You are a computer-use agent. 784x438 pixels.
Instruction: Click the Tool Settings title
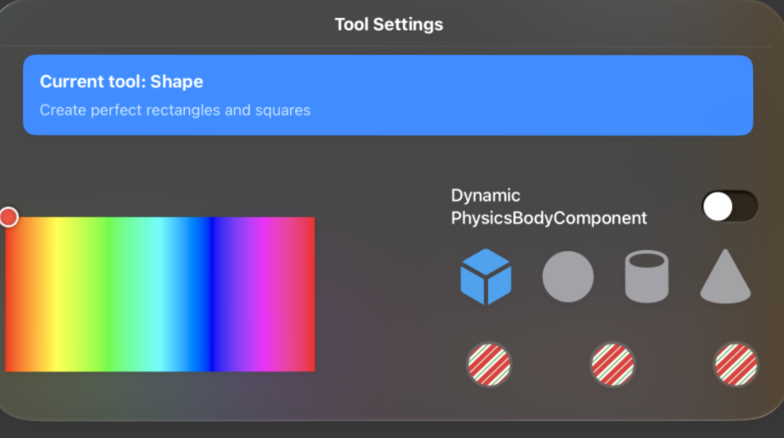(x=388, y=24)
